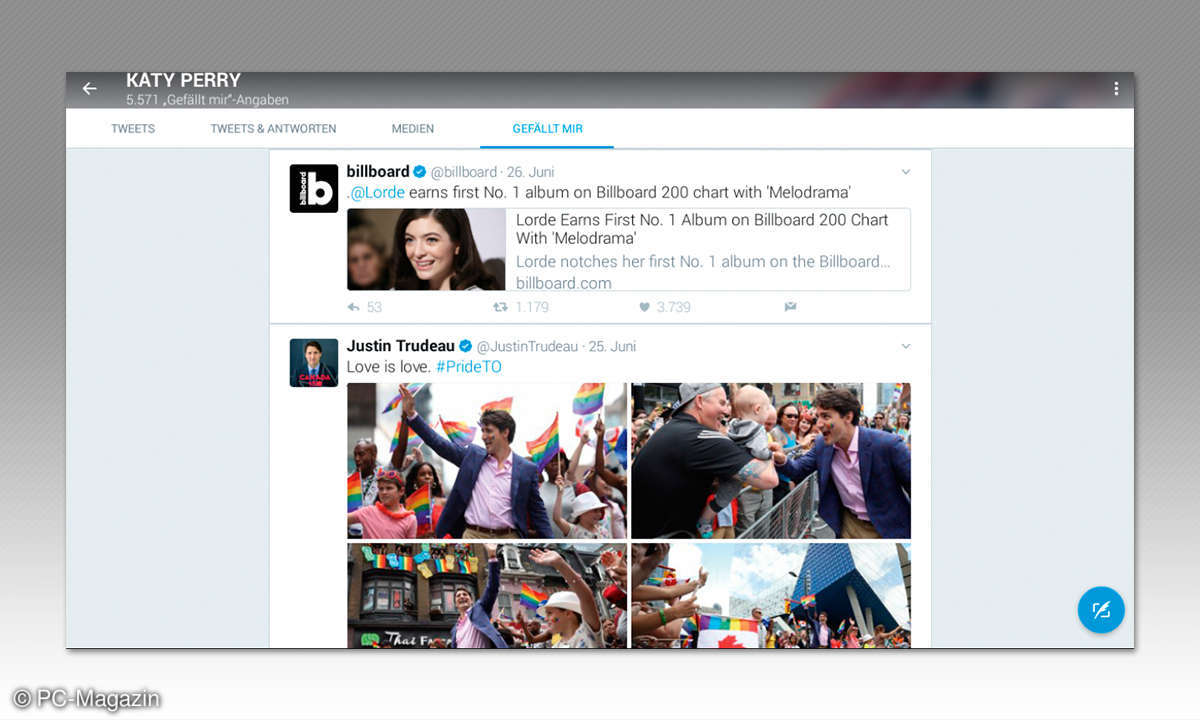Screen dimensions: 1200x720
Task: Open bottom-right photo with Canada flag
Action: click(x=771, y=595)
